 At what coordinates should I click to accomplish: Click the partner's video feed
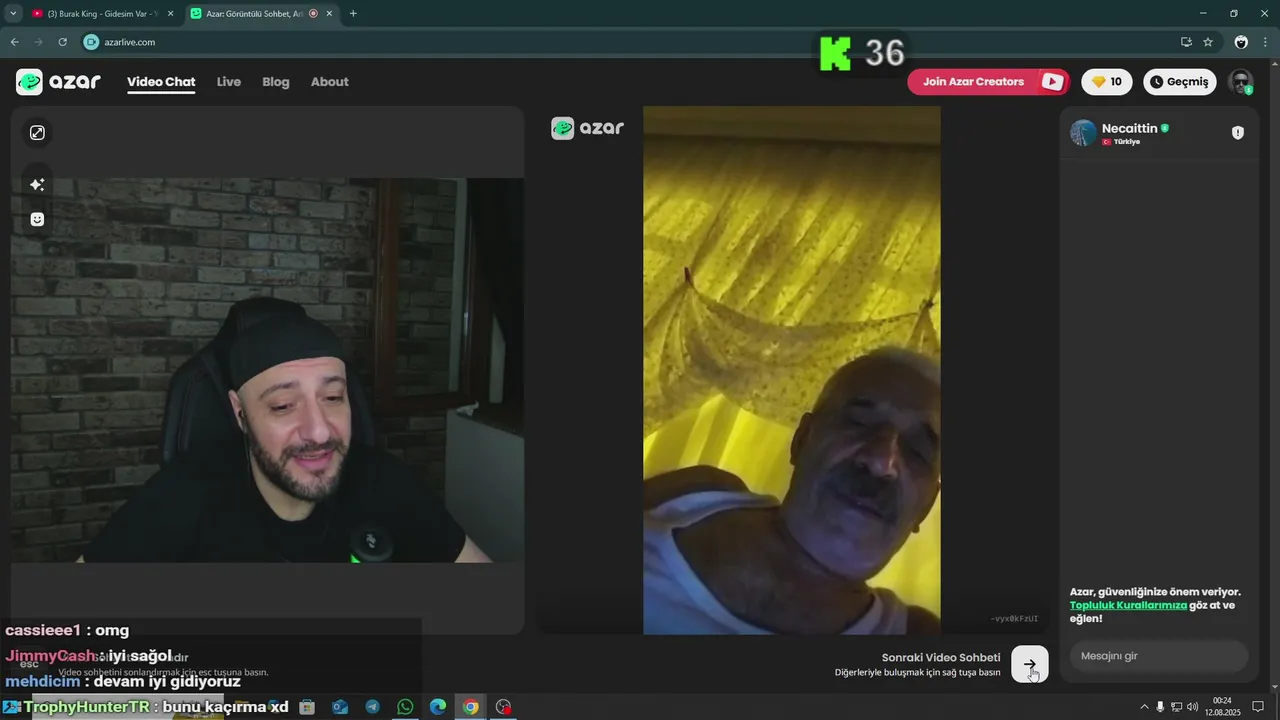pyautogui.click(x=791, y=370)
